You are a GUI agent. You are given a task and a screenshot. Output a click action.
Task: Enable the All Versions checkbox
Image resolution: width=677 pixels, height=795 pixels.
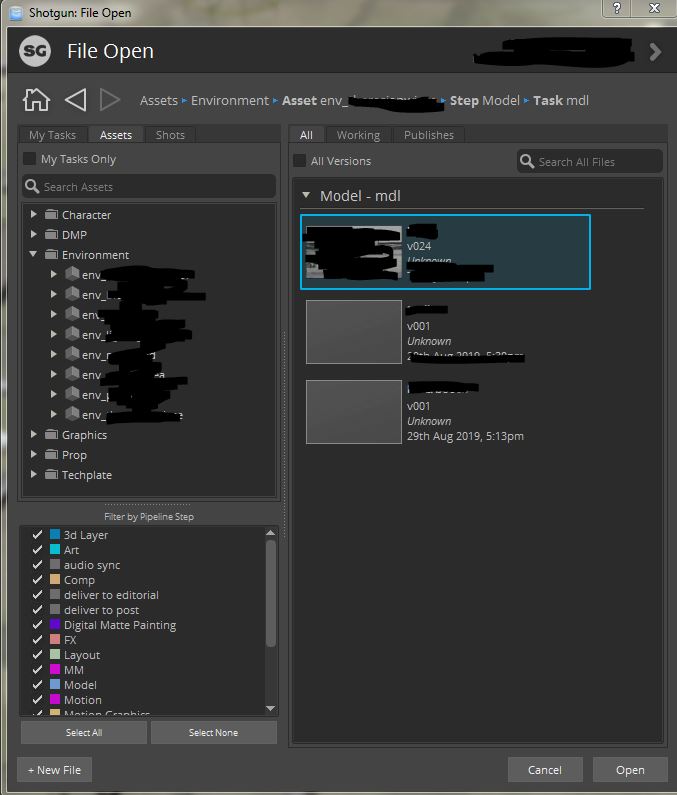pos(300,161)
